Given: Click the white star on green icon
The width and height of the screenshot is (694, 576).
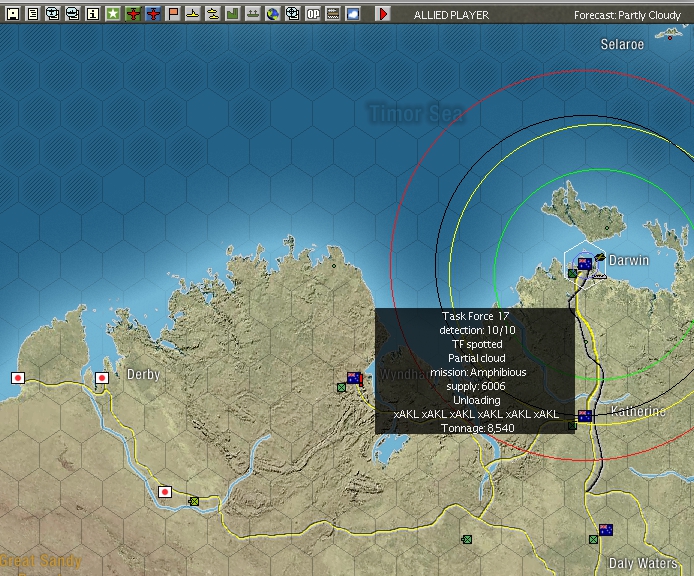Looking at the screenshot, I should 113,14.
